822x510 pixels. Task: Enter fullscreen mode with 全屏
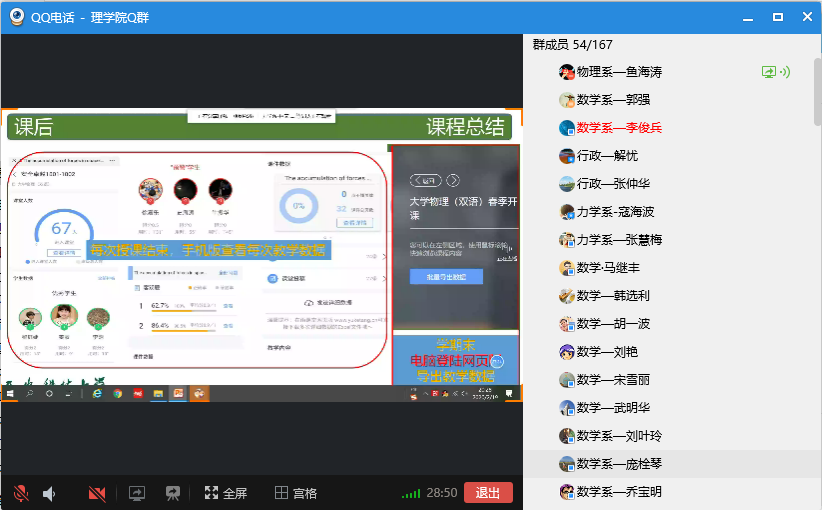pyautogui.click(x=225, y=493)
